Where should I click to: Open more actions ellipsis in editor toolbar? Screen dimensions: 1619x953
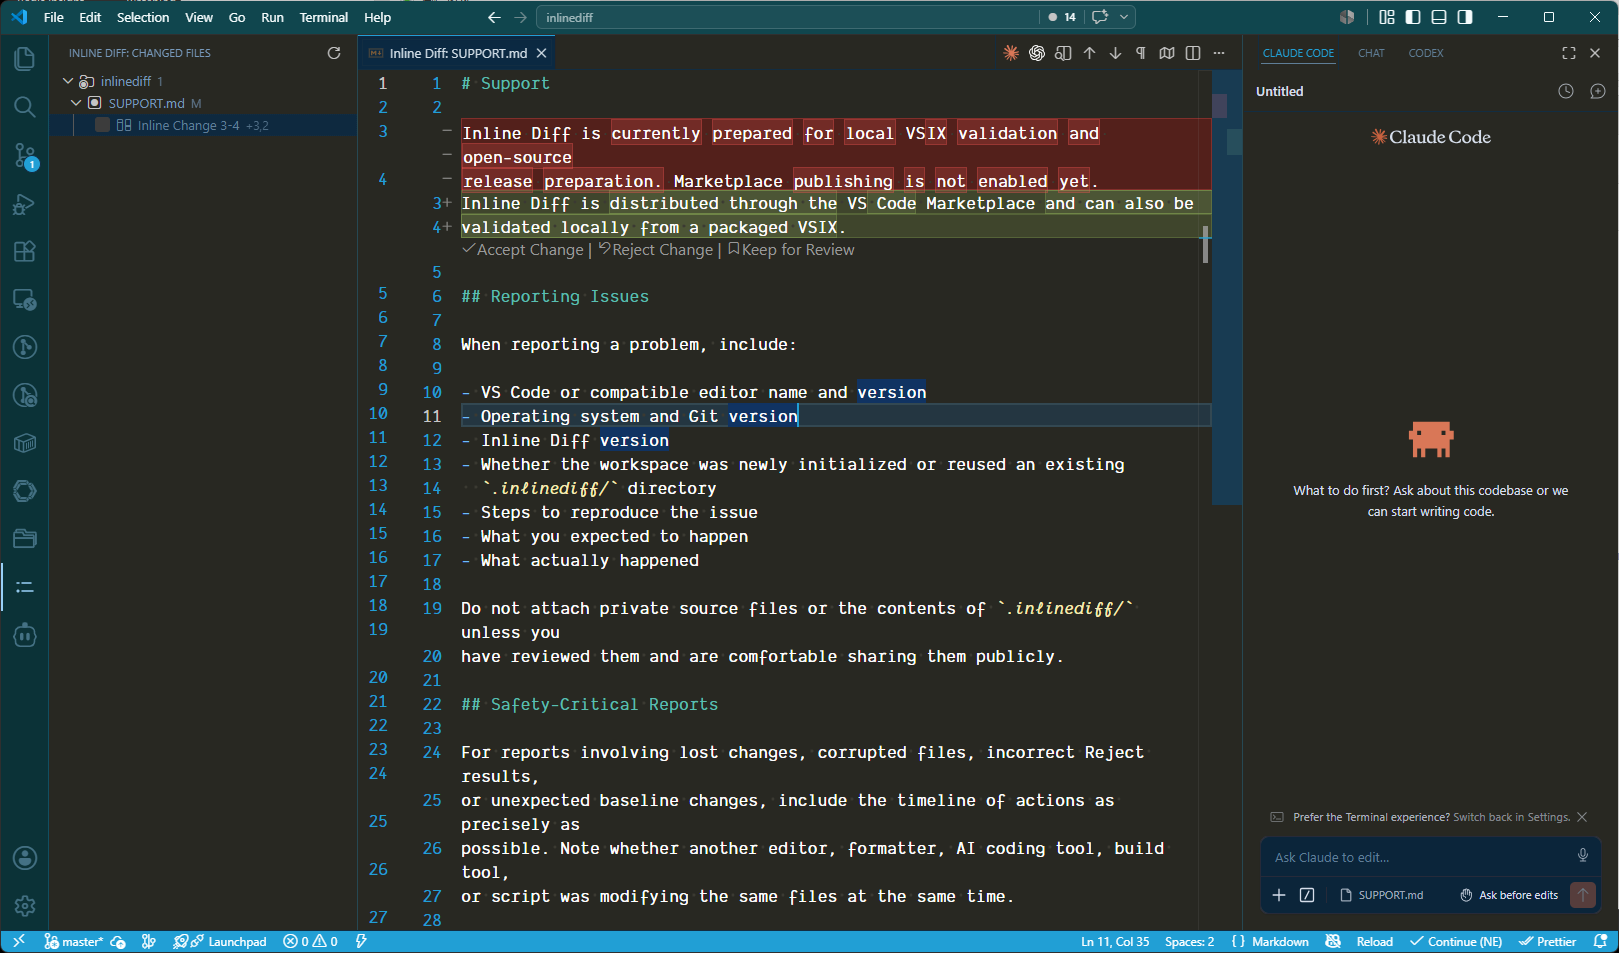pos(1219,53)
